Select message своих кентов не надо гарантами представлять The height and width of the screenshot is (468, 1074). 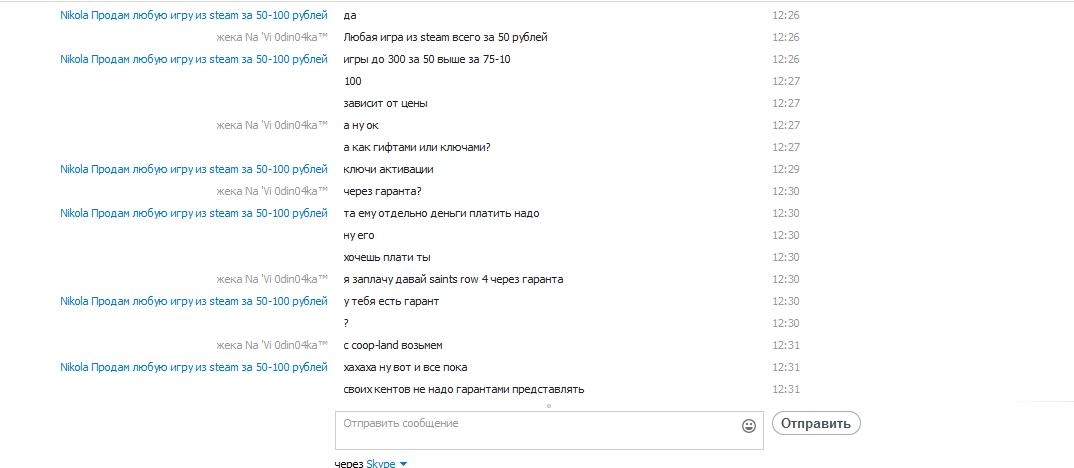464,390
